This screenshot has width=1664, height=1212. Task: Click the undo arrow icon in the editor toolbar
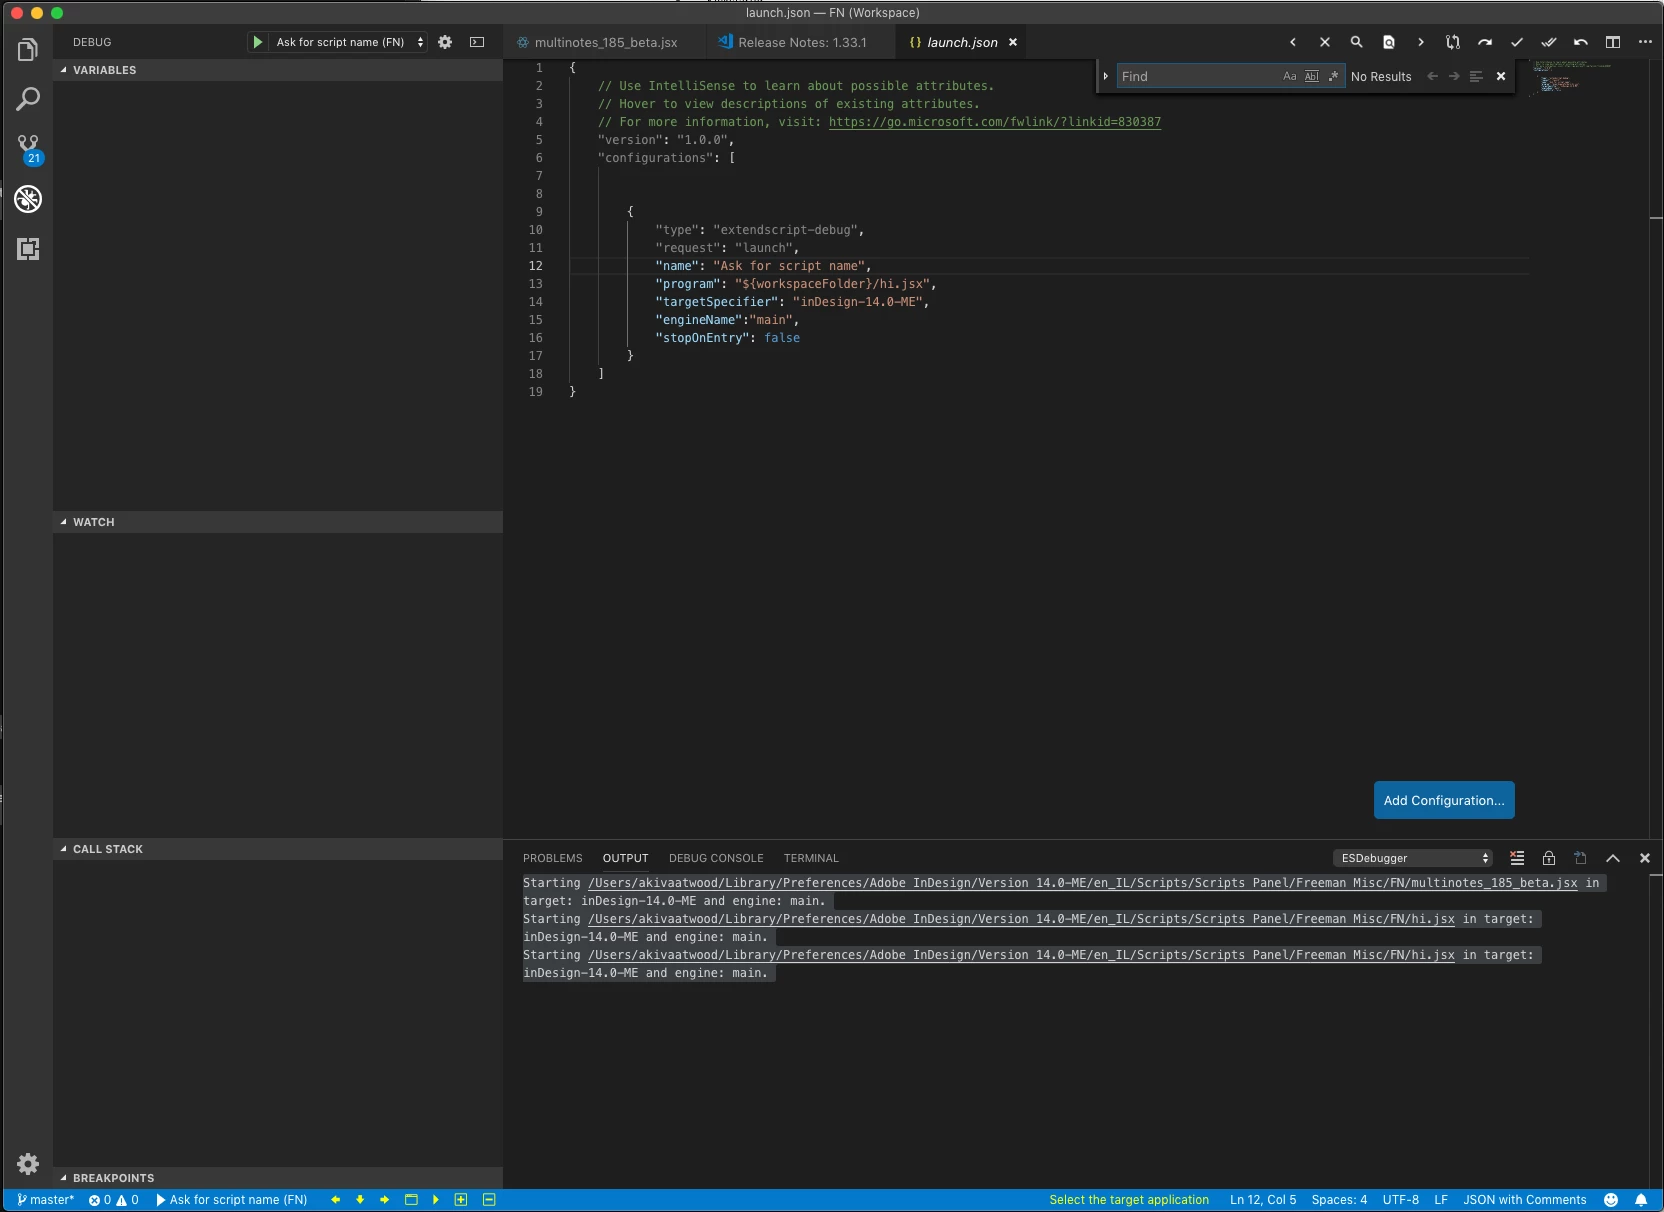[1581, 42]
